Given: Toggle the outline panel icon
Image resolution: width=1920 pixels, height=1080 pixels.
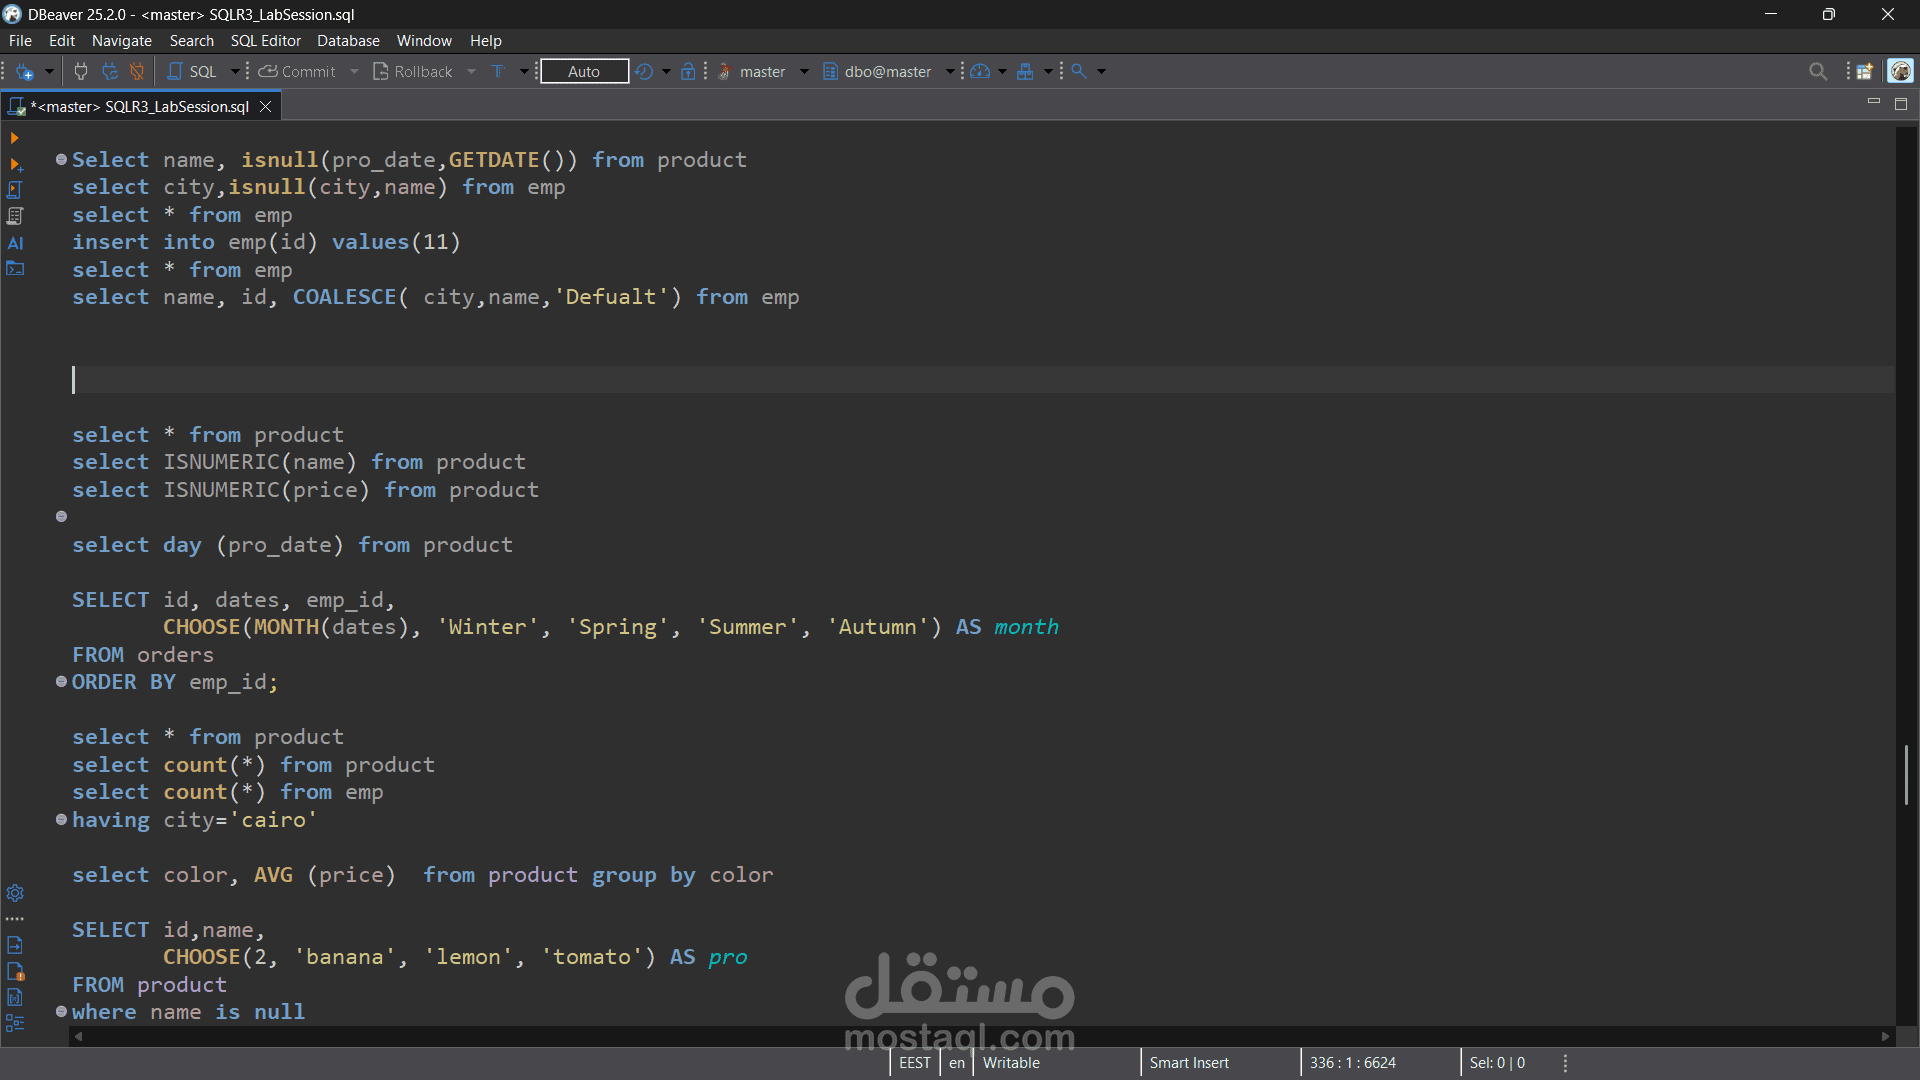Looking at the screenshot, I should [x=15, y=1023].
